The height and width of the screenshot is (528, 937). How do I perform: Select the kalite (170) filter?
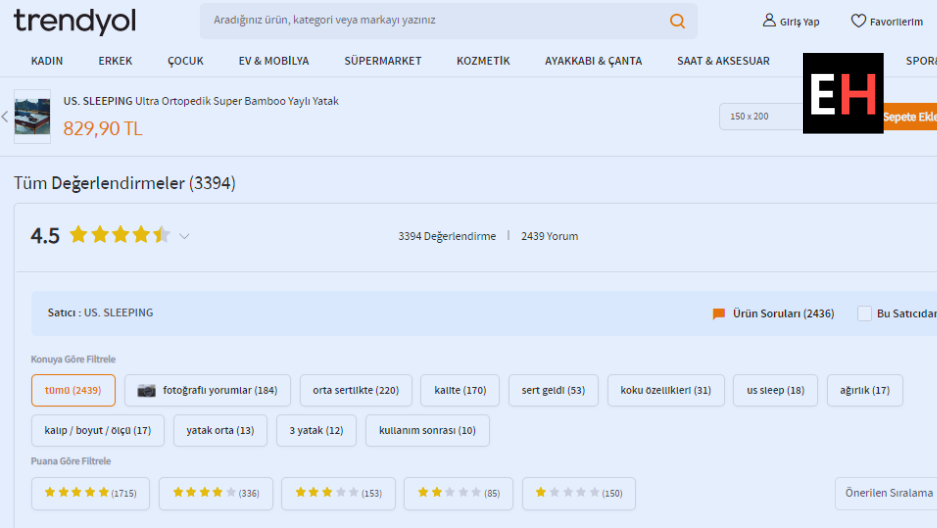pyautogui.click(x=460, y=391)
